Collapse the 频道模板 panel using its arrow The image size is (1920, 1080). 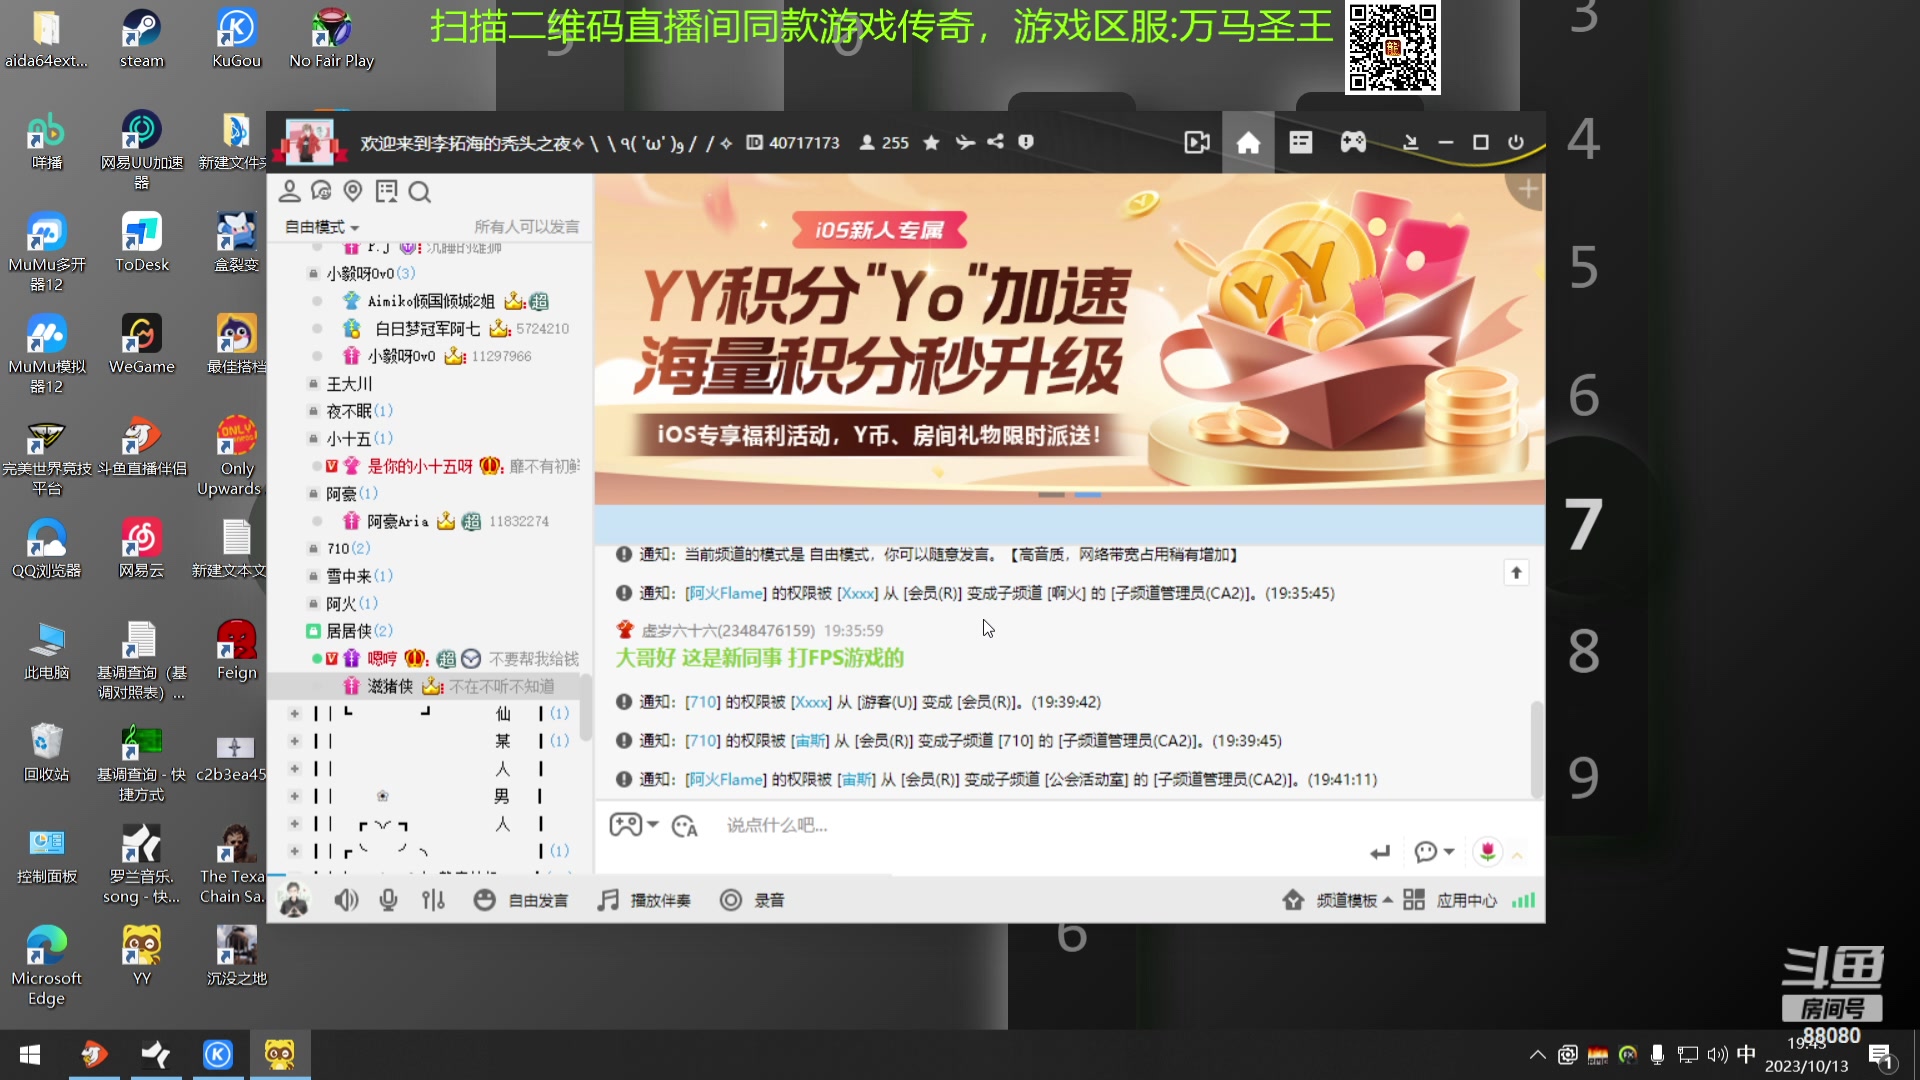click(1388, 899)
